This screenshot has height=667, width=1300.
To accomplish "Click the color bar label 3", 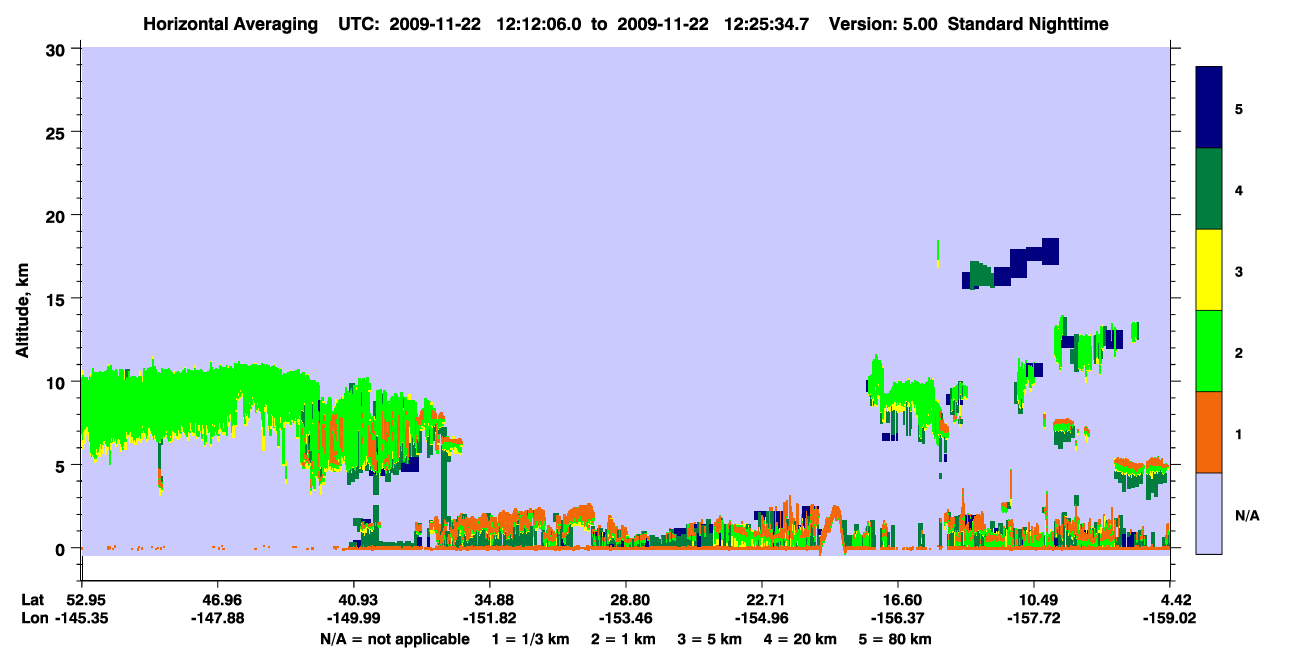I will [x=1239, y=271].
